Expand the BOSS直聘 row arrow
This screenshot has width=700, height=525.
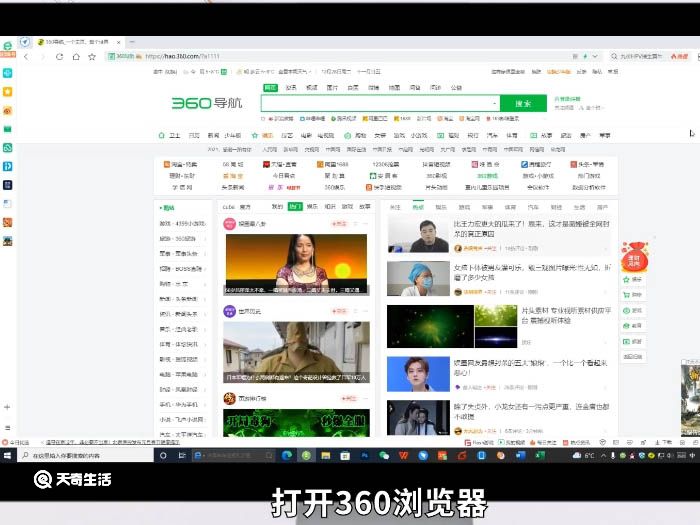tap(205, 269)
